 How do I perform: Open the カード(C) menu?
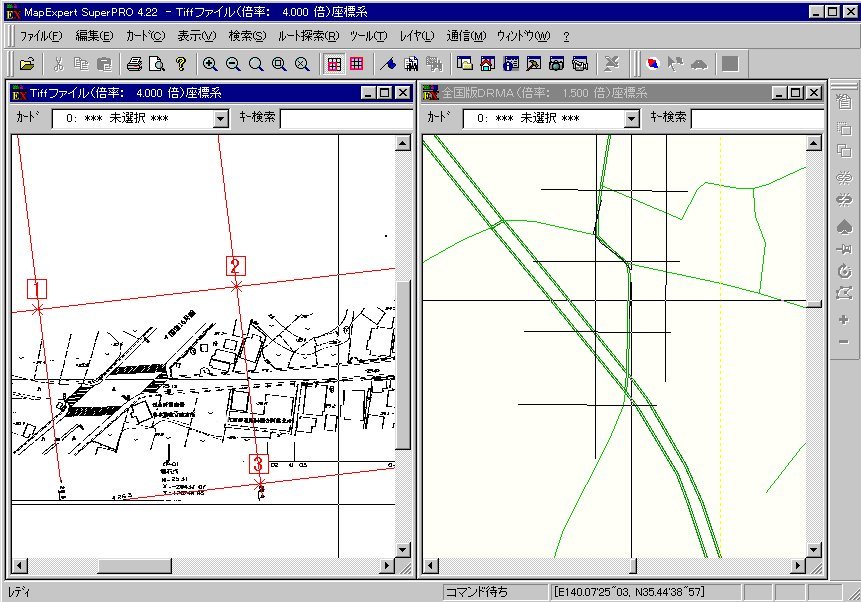point(145,36)
